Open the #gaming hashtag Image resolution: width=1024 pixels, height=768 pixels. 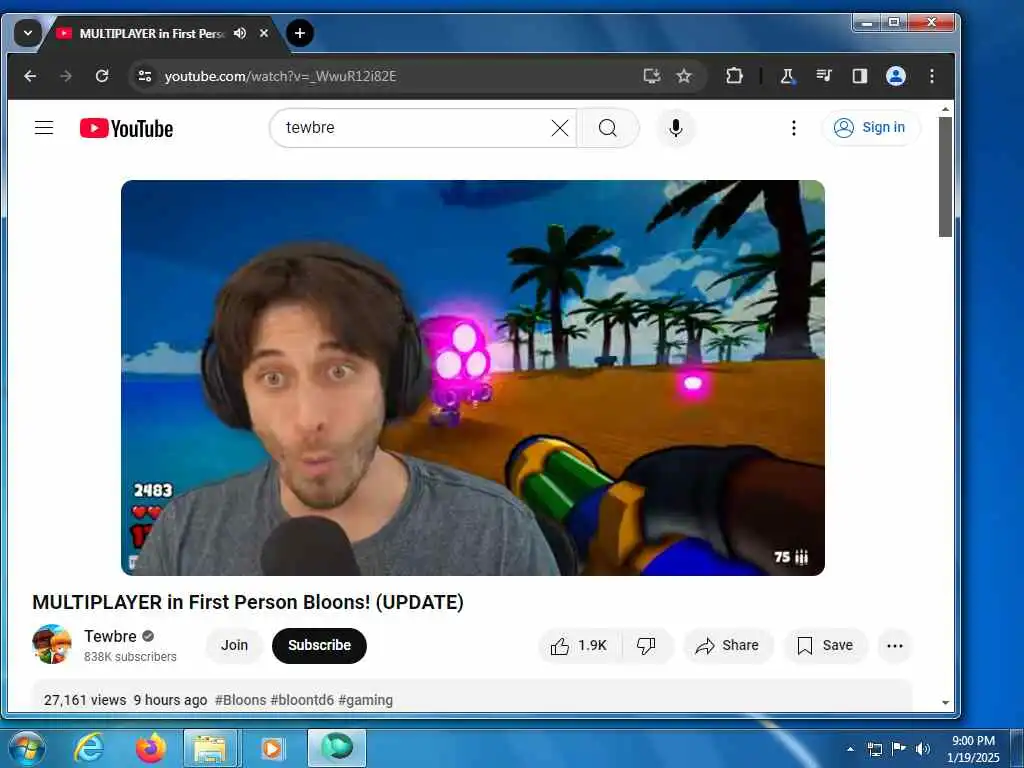[x=366, y=700]
